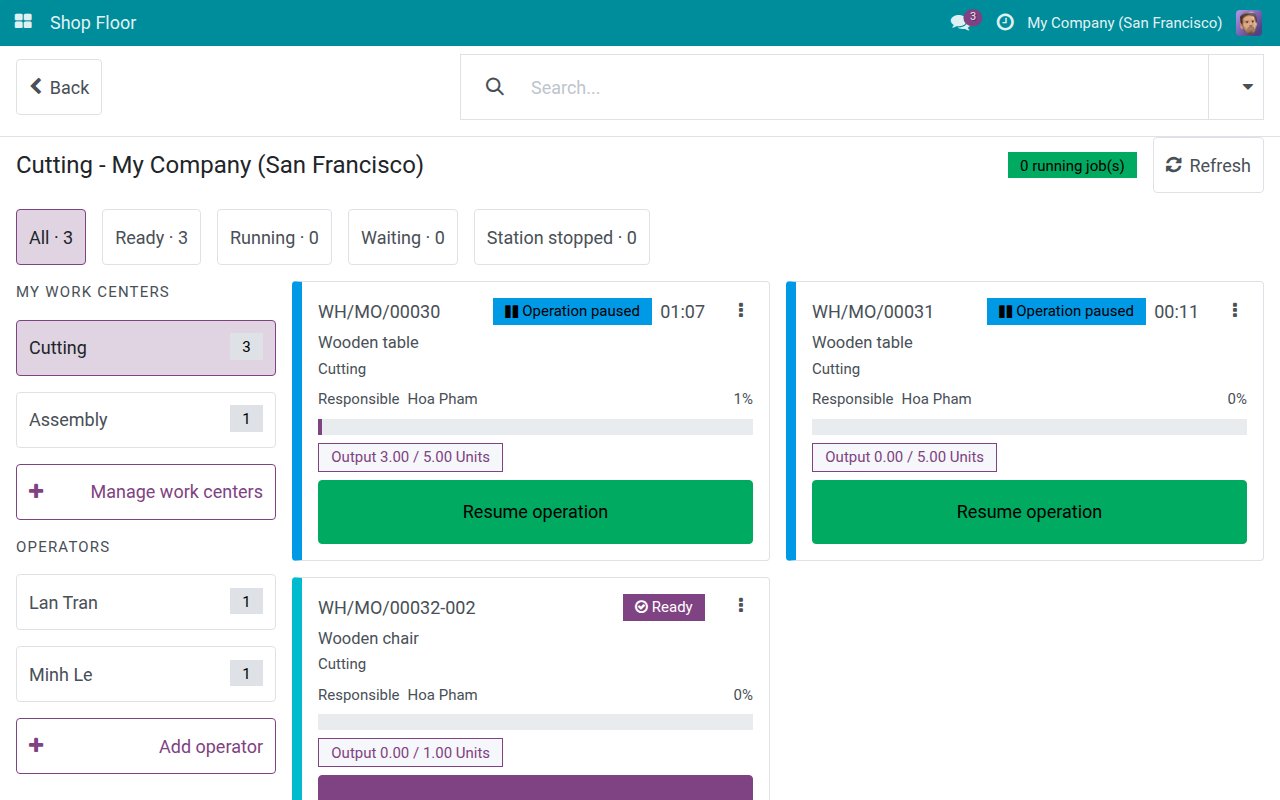
Task: Open the WH/MO/00031 kebab menu
Action: [1235, 311]
